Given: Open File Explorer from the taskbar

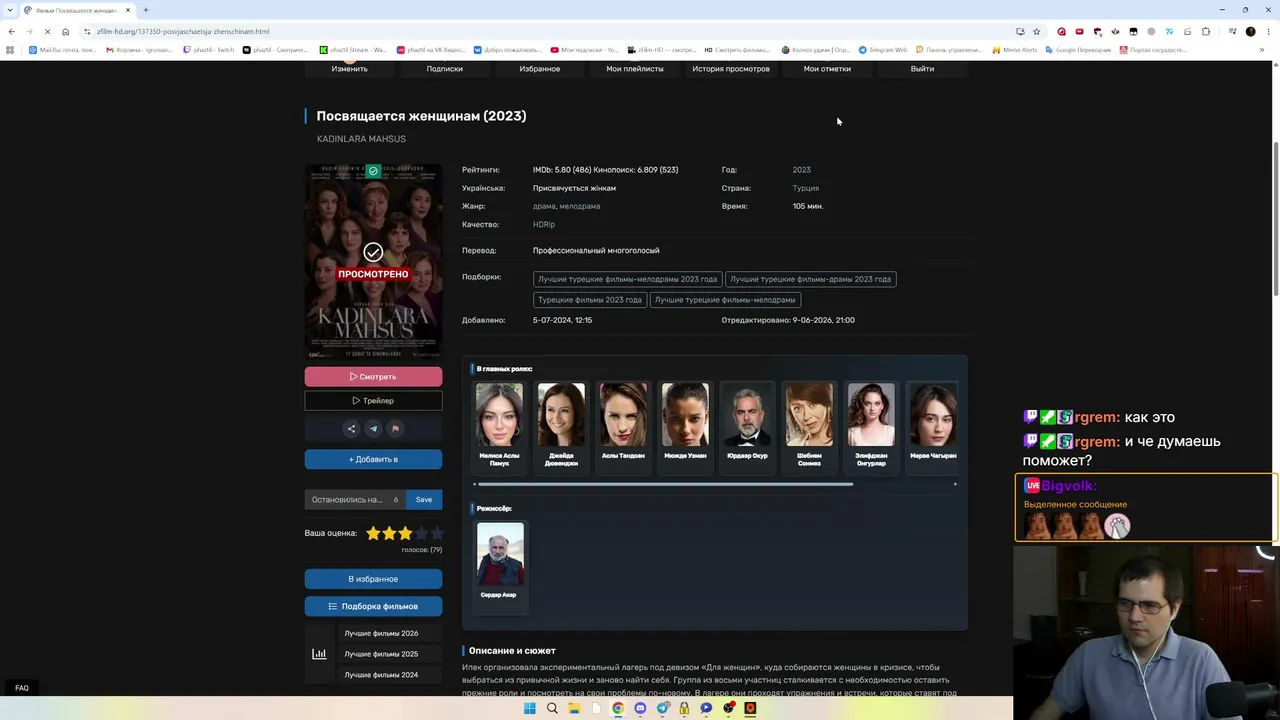Looking at the screenshot, I should click(574, 708).
